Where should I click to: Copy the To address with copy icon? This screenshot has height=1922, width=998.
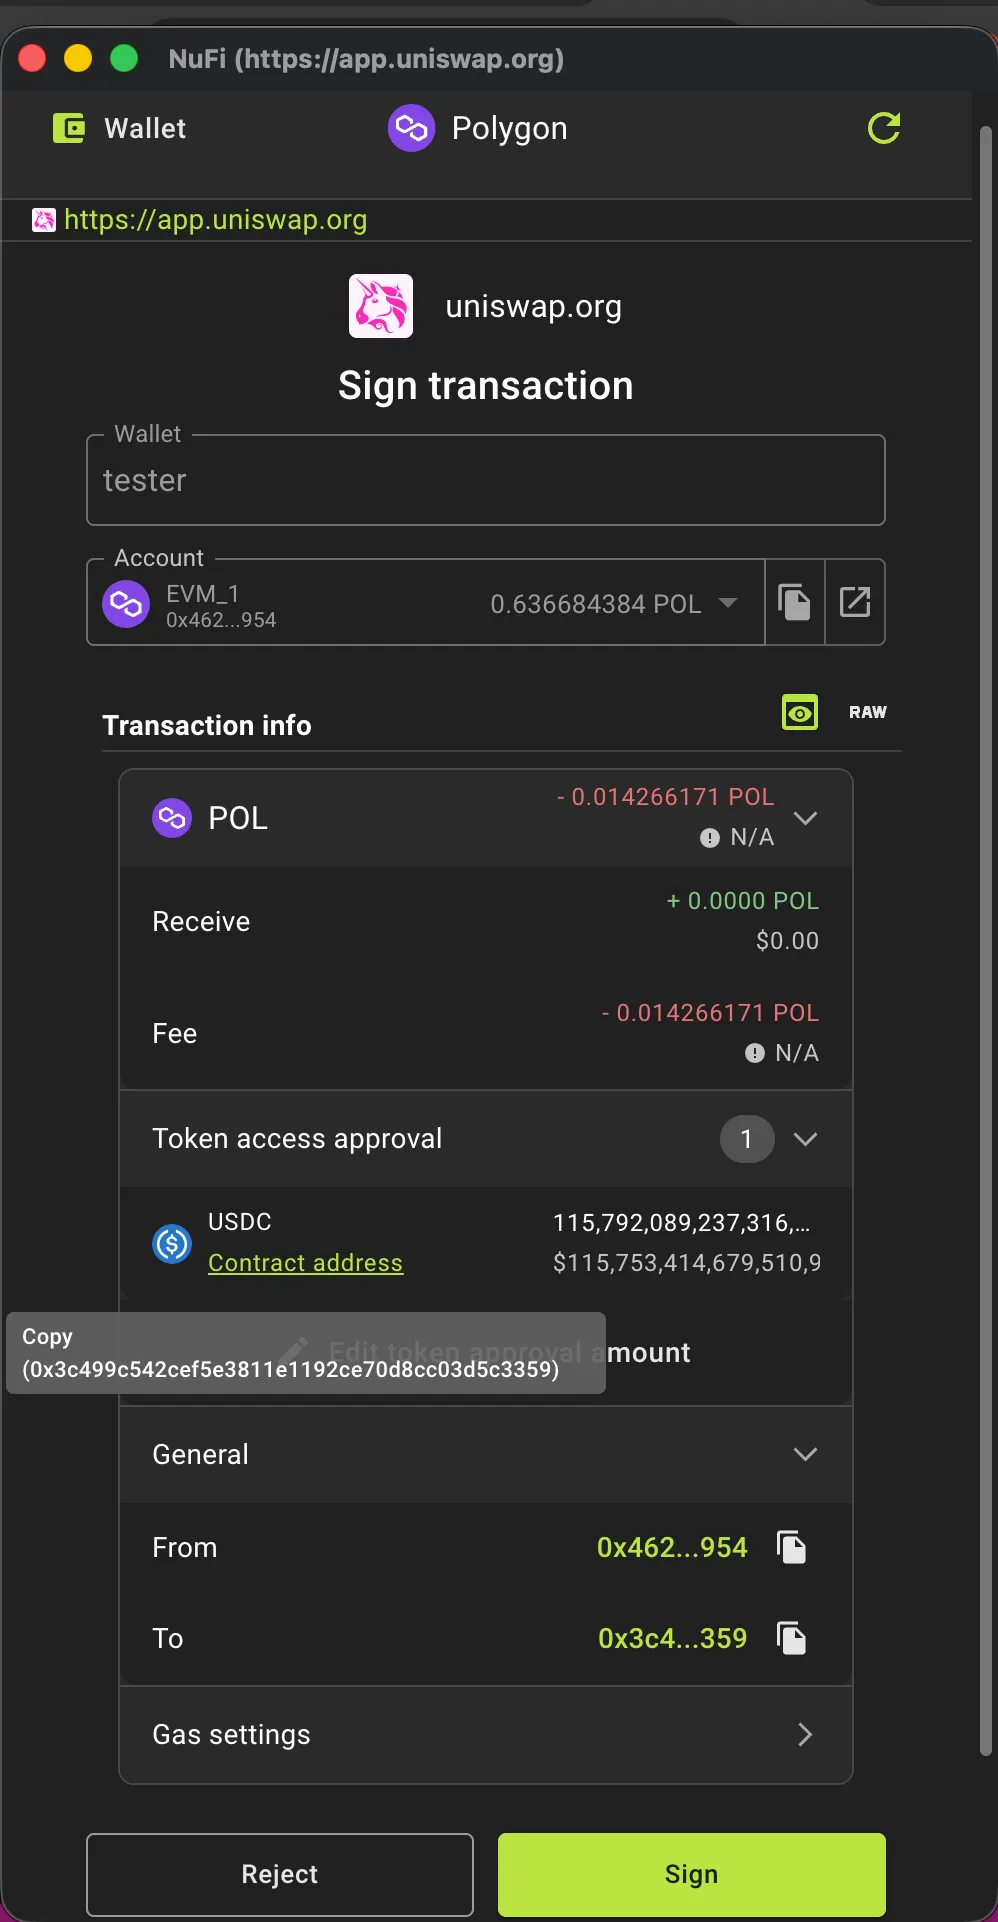(791, 1638)
